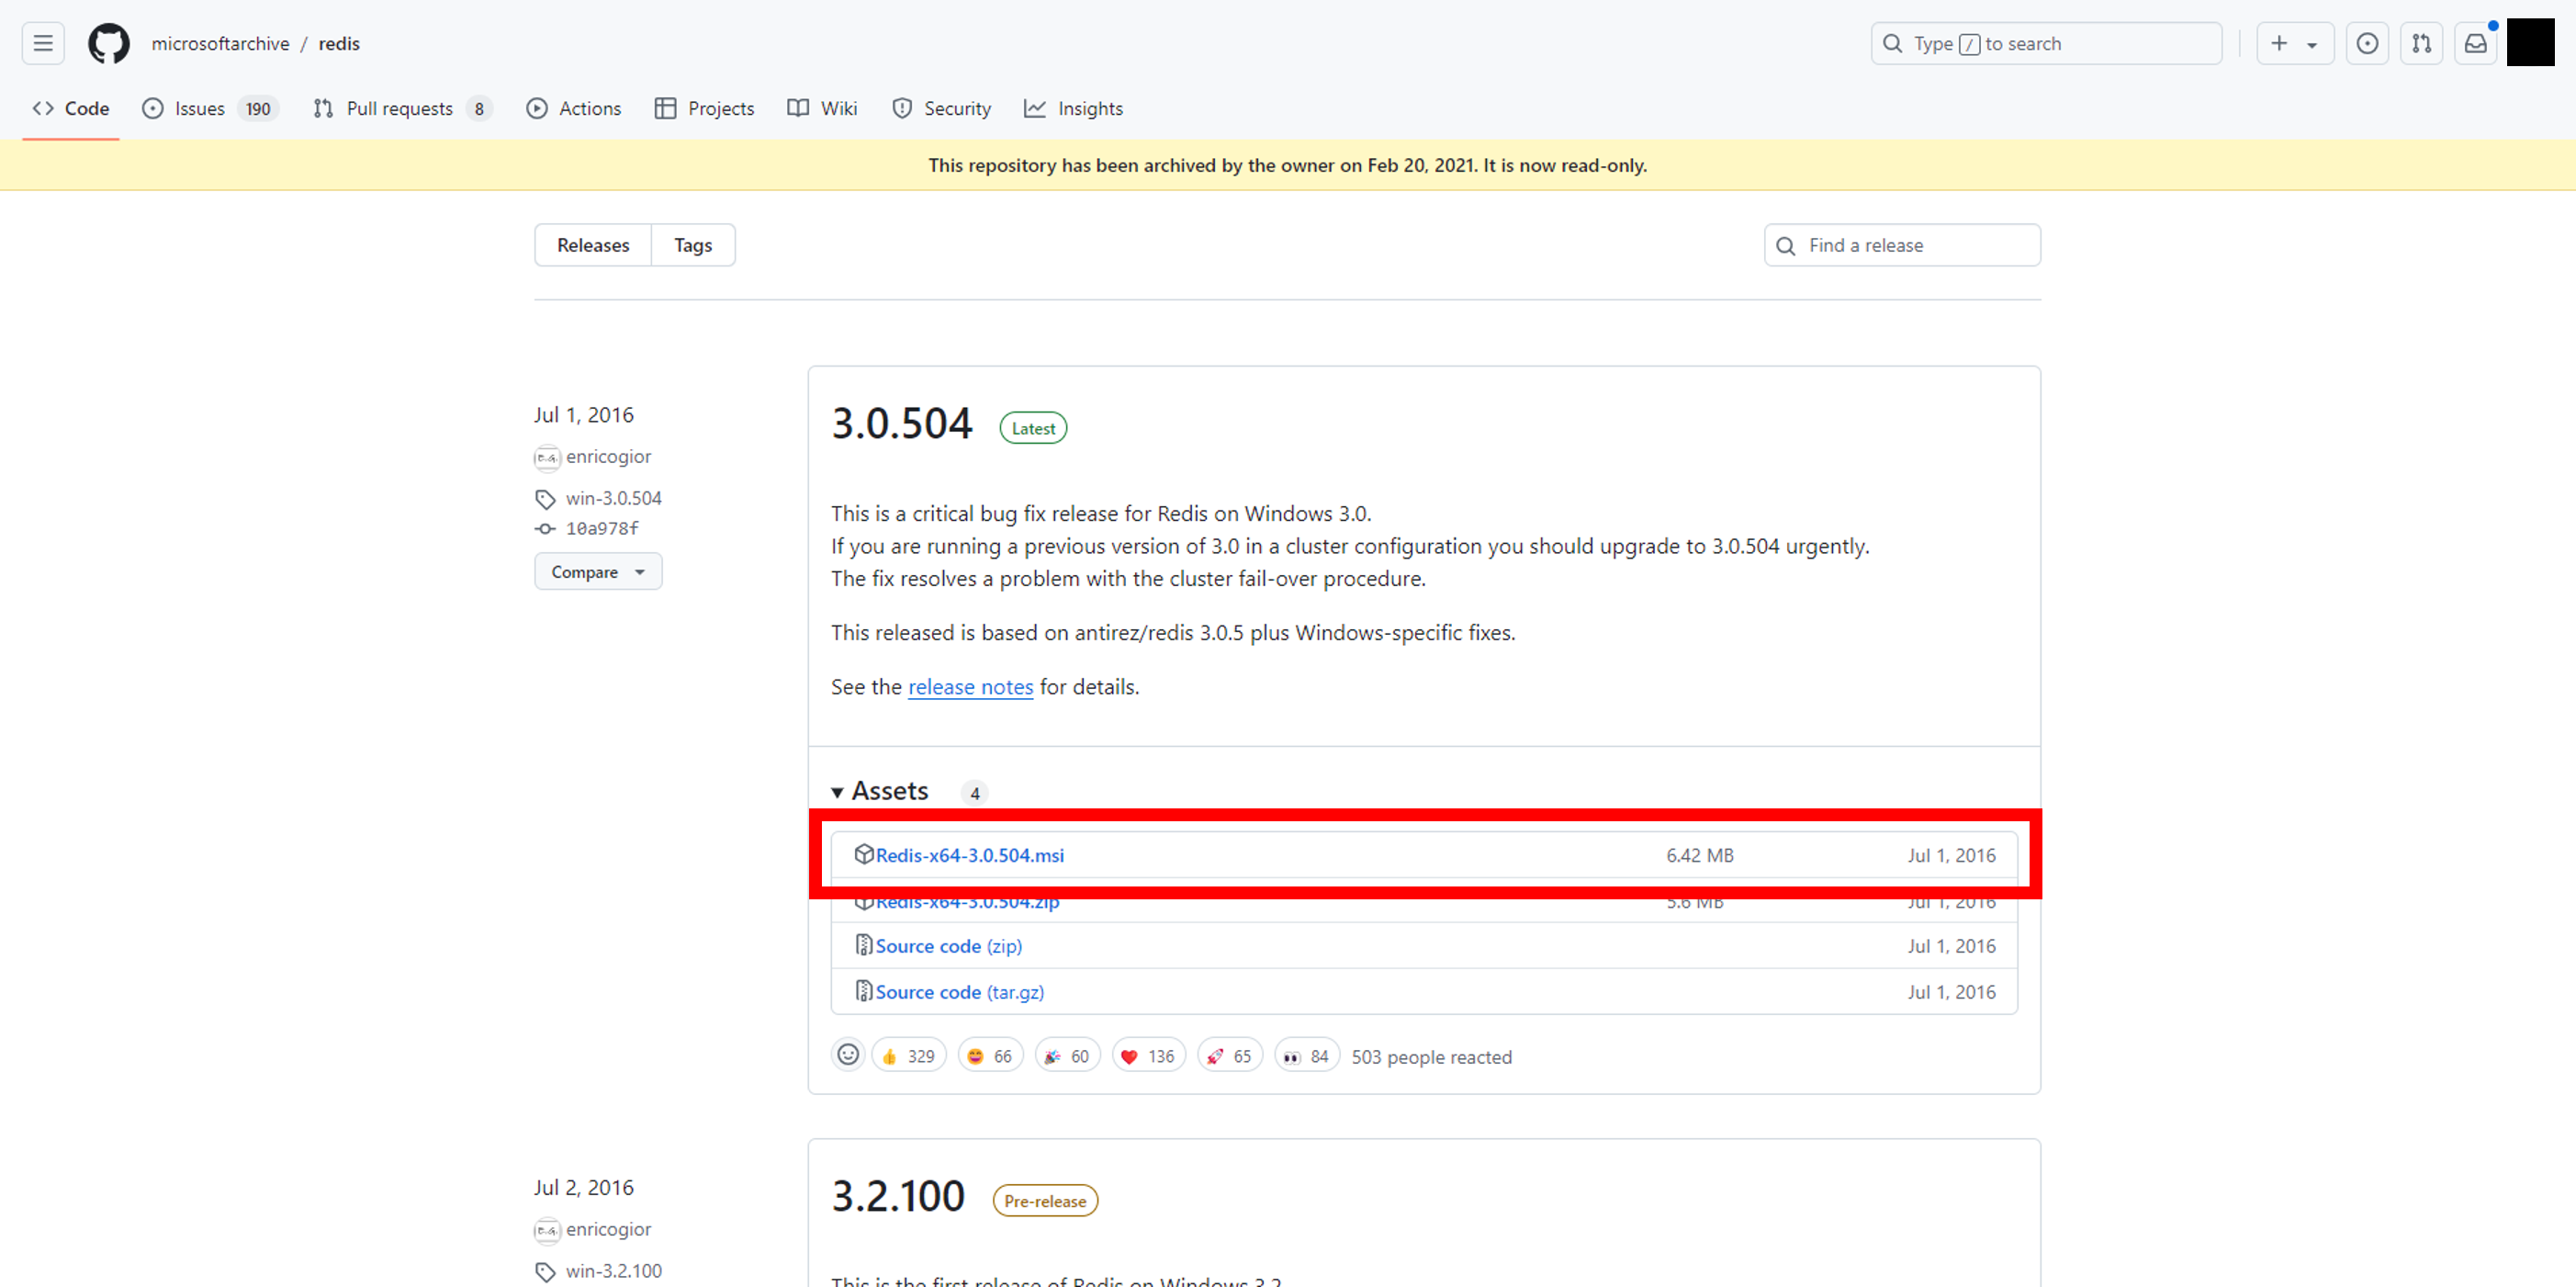This screenshot has height=1287, width=2576.
Task: Open the notifications inbox icon
Action: 2475,43
